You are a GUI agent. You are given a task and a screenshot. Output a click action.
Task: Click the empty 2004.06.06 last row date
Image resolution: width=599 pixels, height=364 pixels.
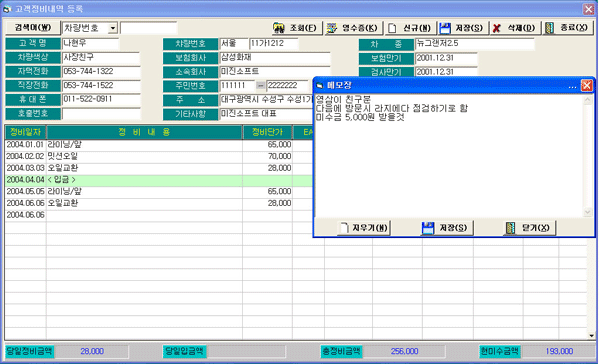pos(26,215)
